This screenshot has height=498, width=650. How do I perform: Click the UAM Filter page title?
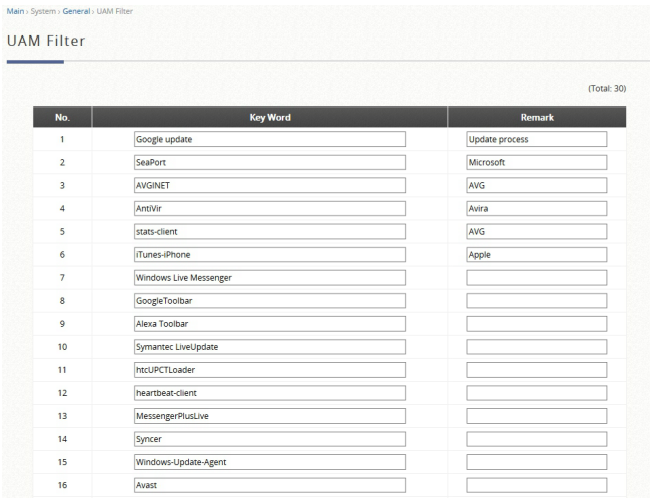click(x=46, y=41)
